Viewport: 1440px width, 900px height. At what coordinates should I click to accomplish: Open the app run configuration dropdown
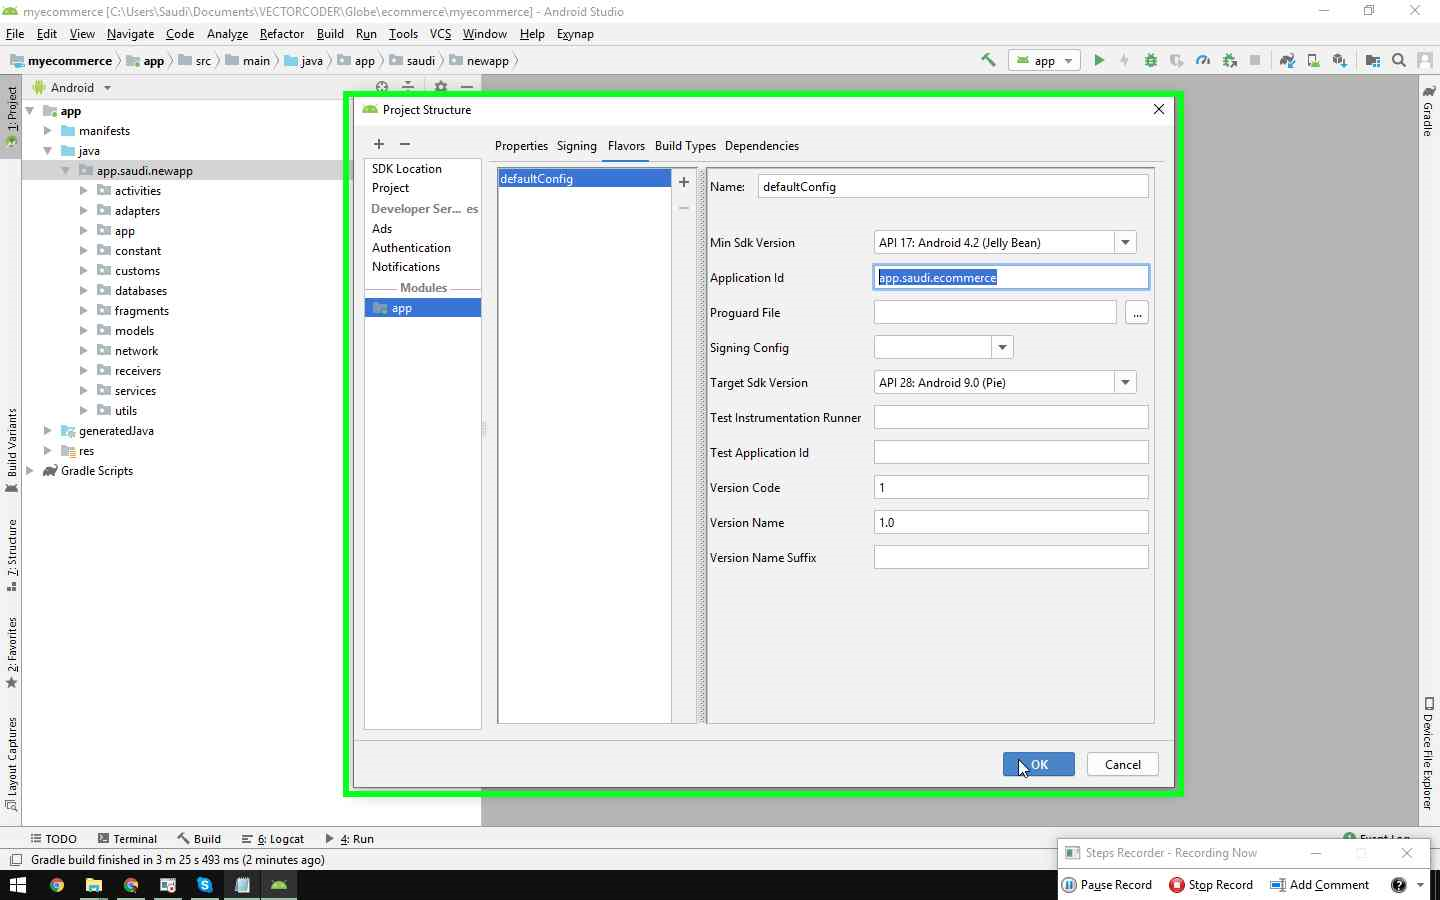(x=1044, y=60)
